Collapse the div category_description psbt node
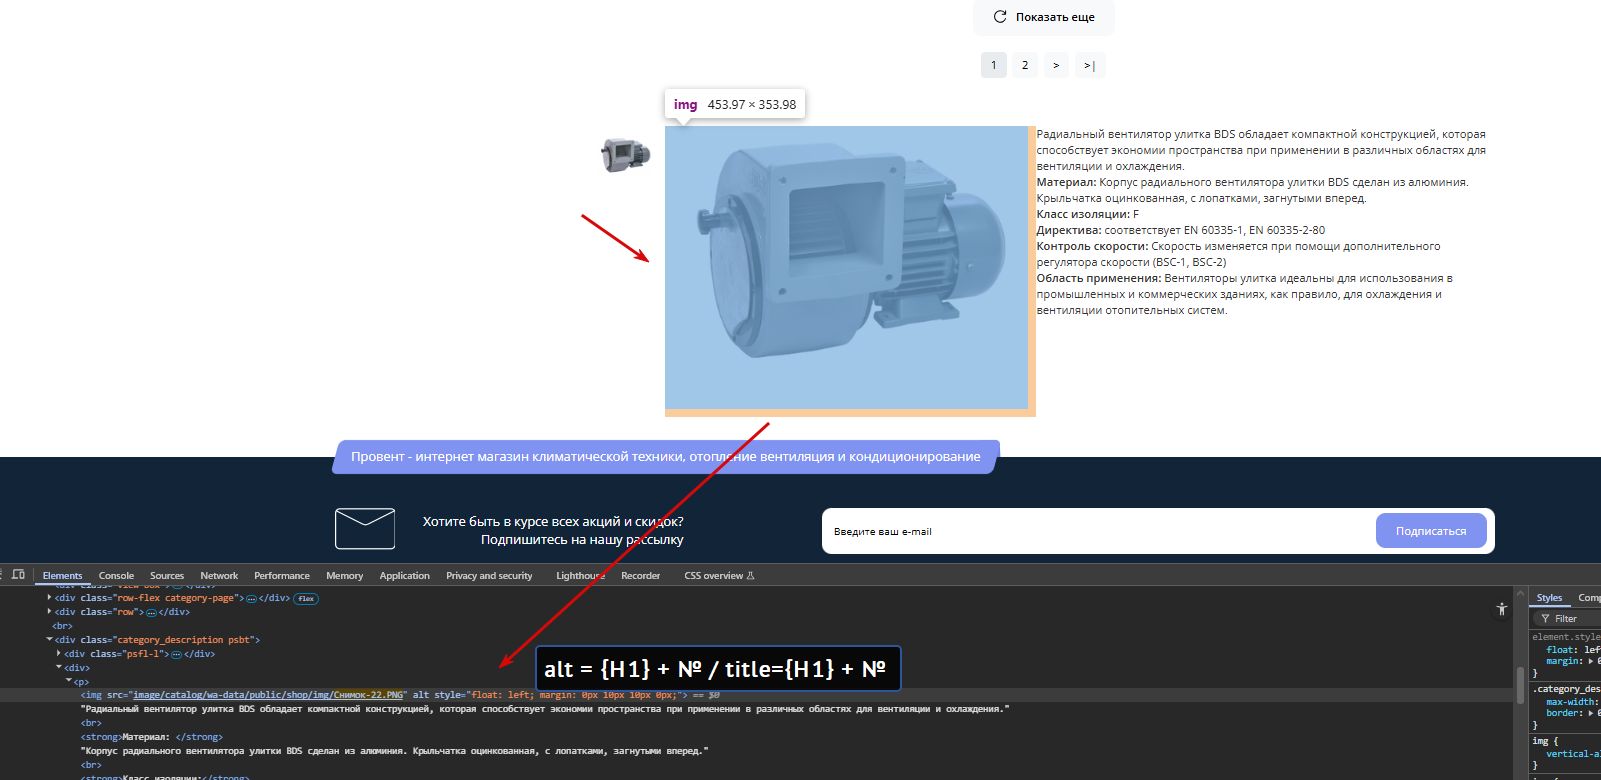1601x780 pixels. 50,640
